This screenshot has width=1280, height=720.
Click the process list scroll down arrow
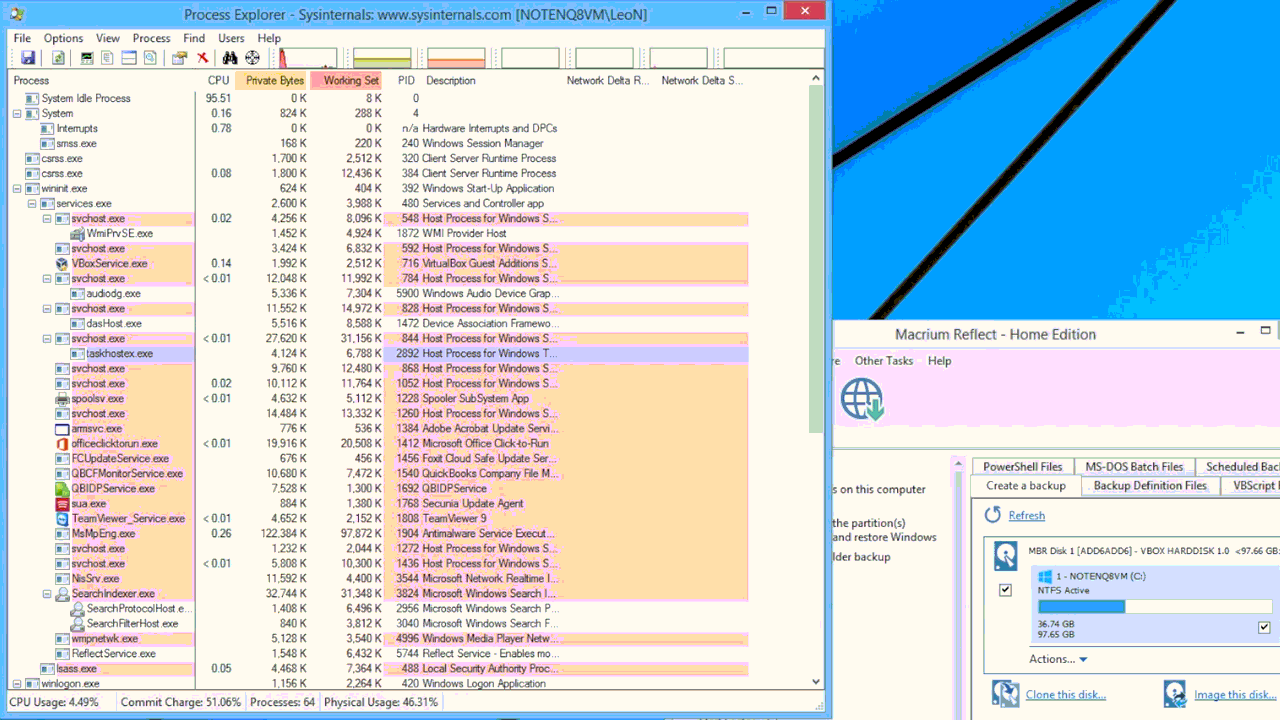pos(817,682)
